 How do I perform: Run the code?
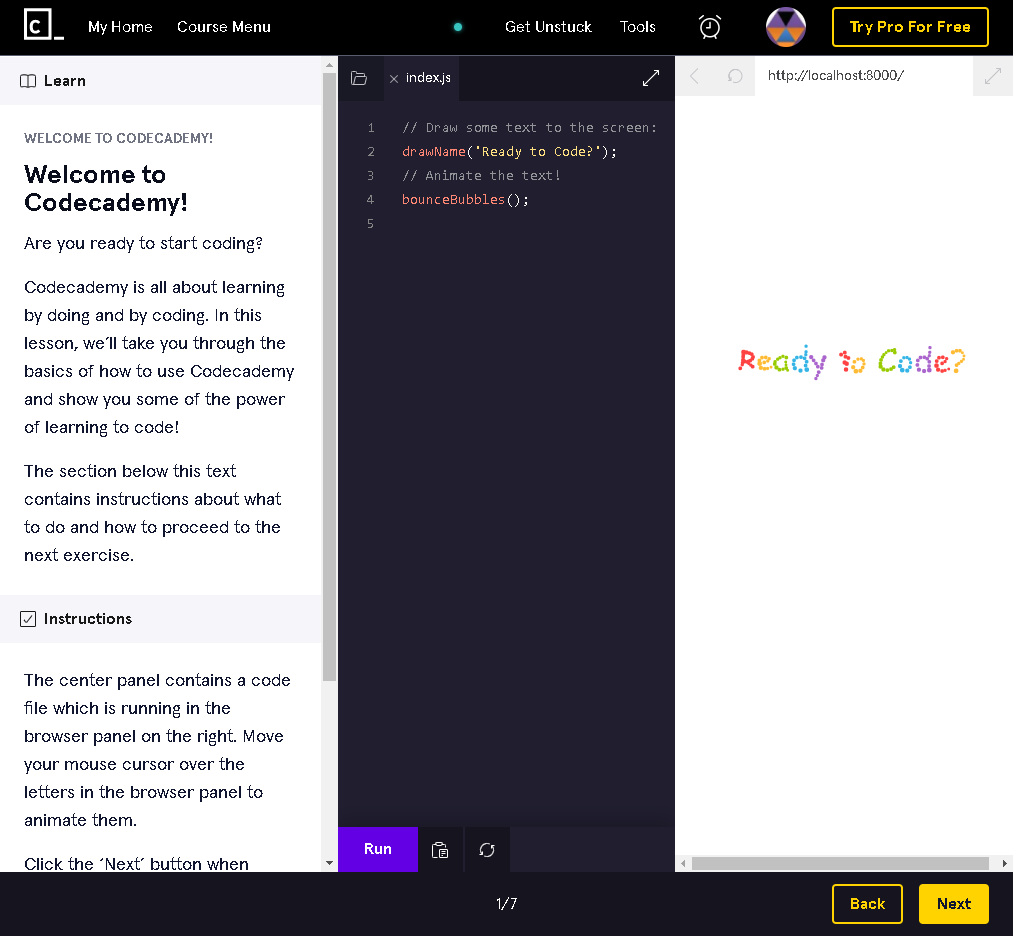click(x=378, y=849)
